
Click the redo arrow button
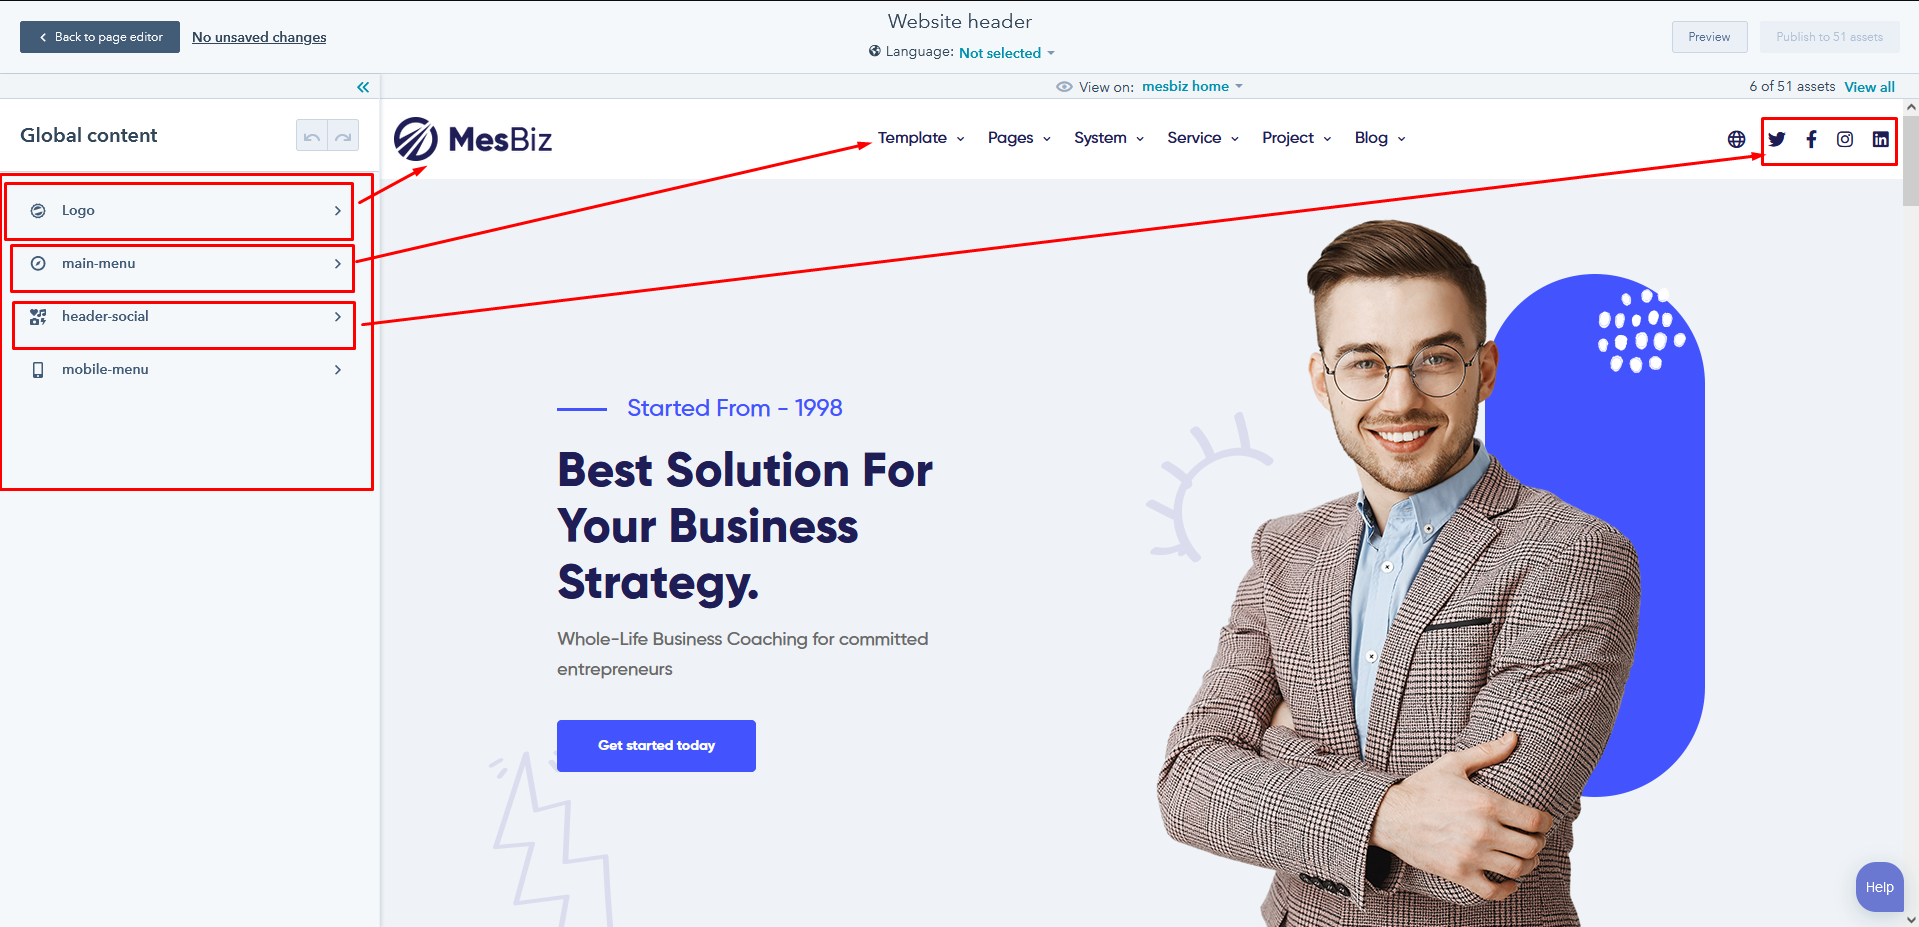pos(343,135)
